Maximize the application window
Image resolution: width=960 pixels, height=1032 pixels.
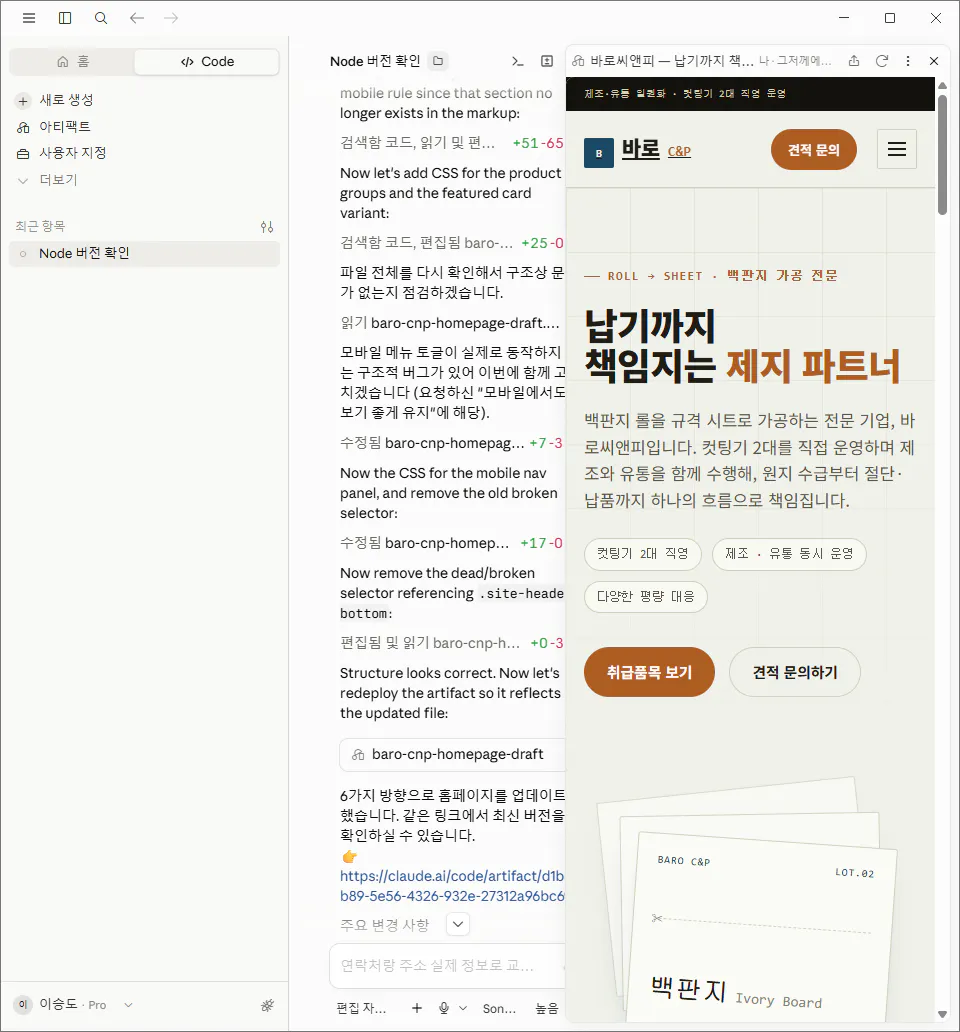coord(890,18)
